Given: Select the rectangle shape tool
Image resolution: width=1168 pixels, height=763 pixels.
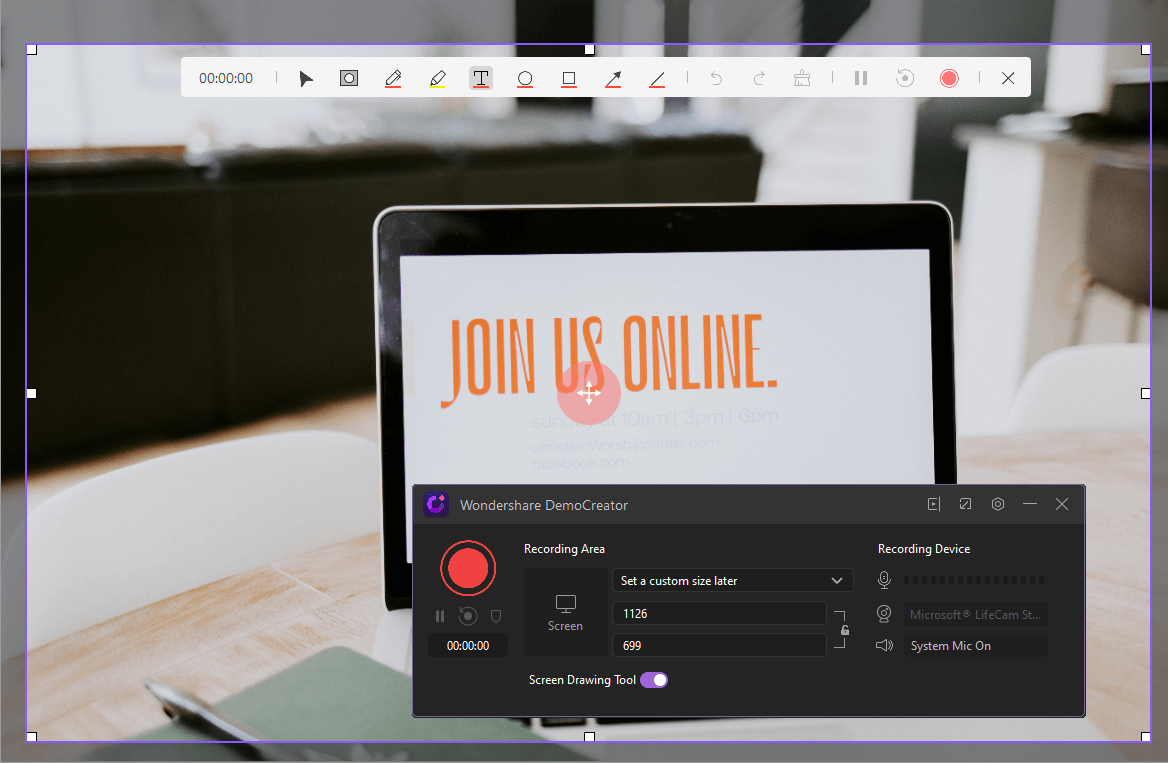Looking at the screenshot, I should [569, 78].
